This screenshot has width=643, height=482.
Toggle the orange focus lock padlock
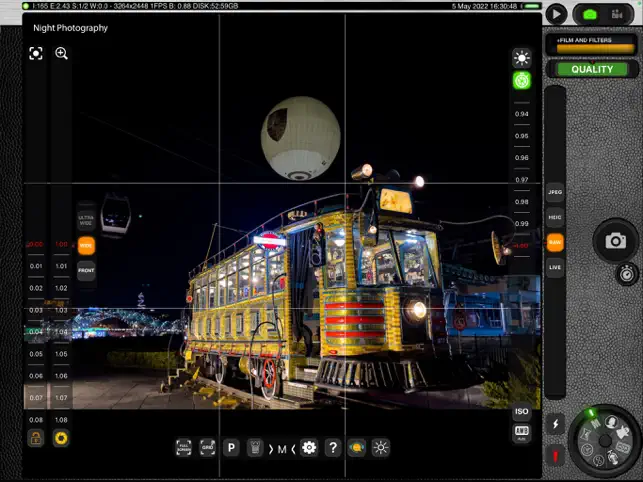[x=36, y=438]
